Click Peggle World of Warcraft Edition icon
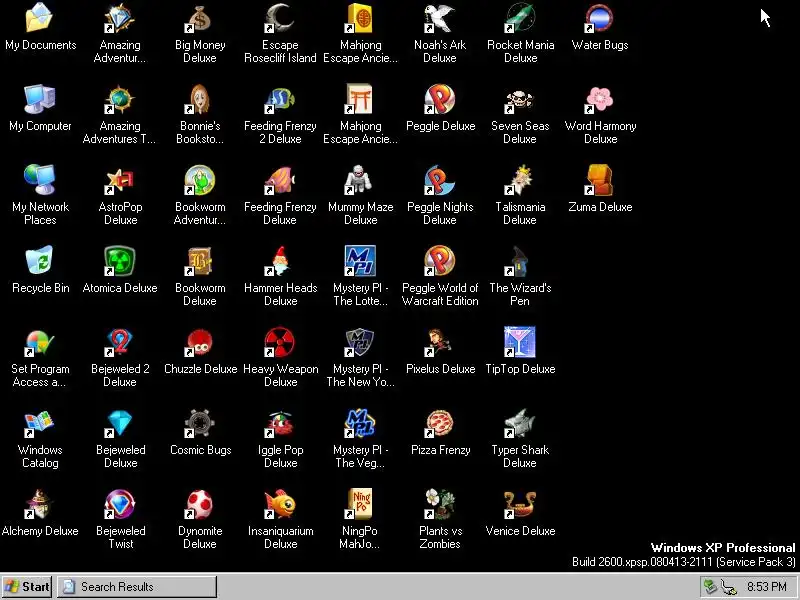The image size is (800, 600). point(440,261)
